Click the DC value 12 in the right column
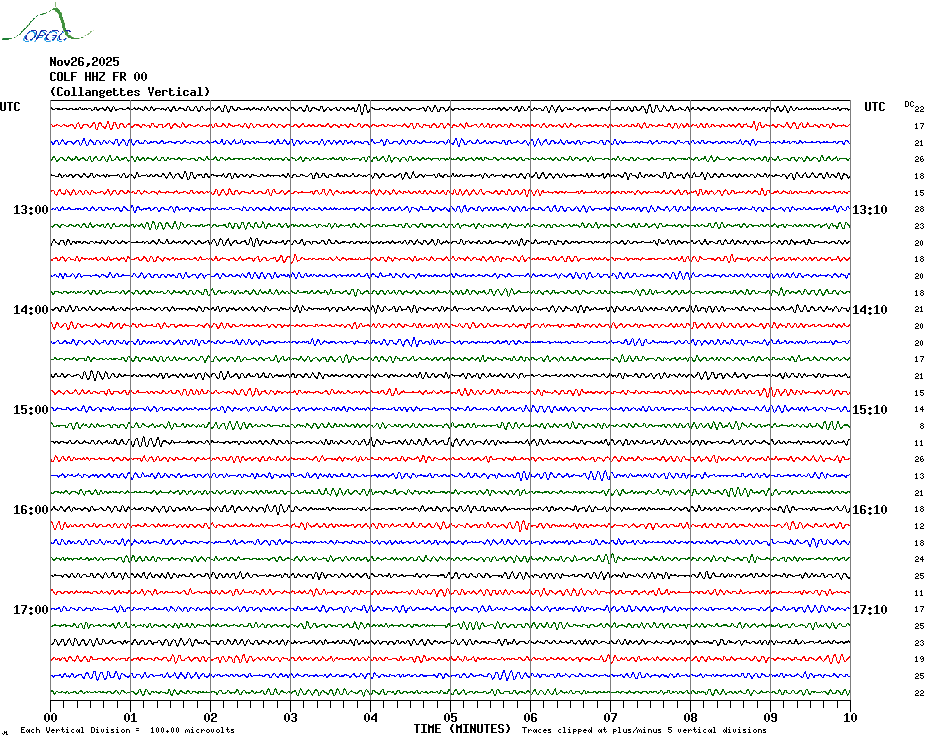The image size is (930, 744). (919, 526)
